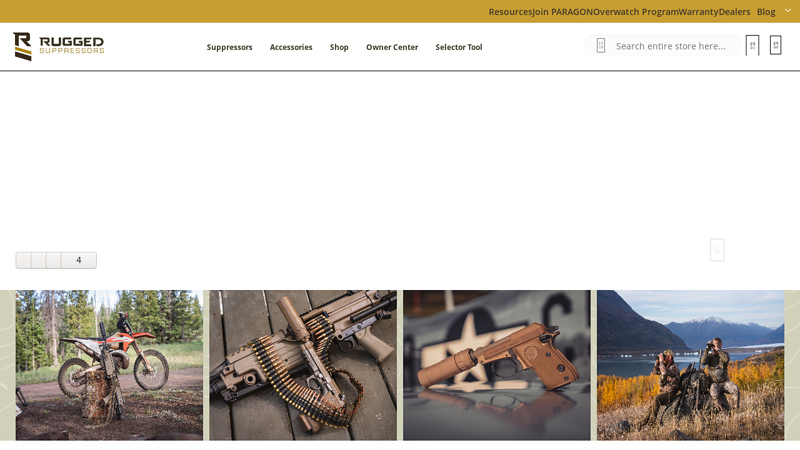This screenshot has height=450, width=800.
Task: Click the magnifier icon inside the search box
Action: [x=601, y=45]
